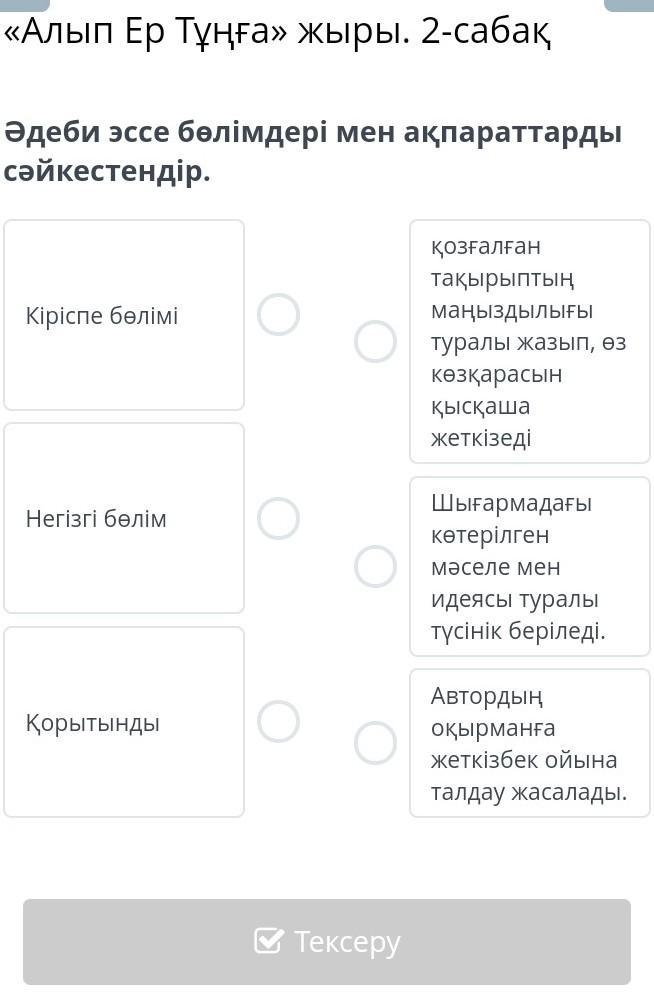Click the 'қозғалған тақырыптың маңыздылығы туралы' answer card
Screen dimensions: 654x1004
(x=530, y=341)
